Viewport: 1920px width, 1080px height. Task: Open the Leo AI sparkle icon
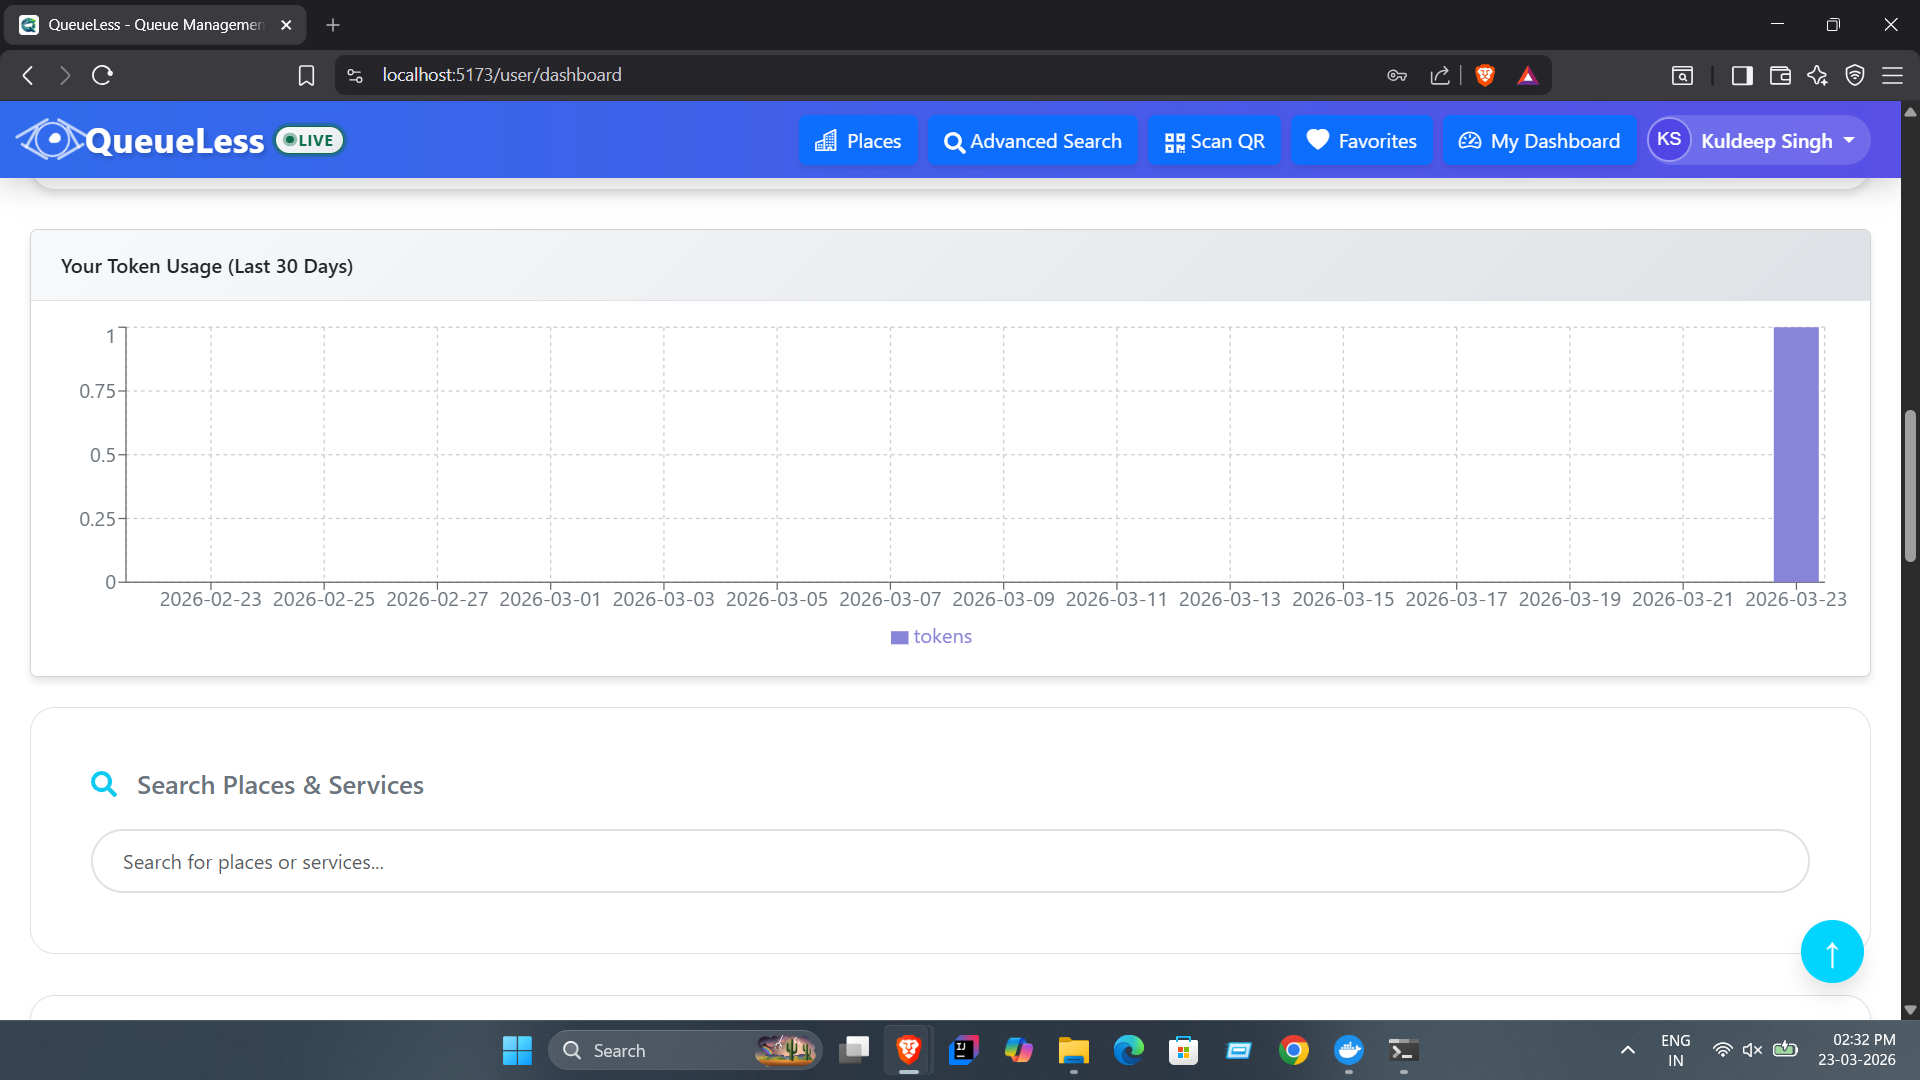[x=1817, y=75]
